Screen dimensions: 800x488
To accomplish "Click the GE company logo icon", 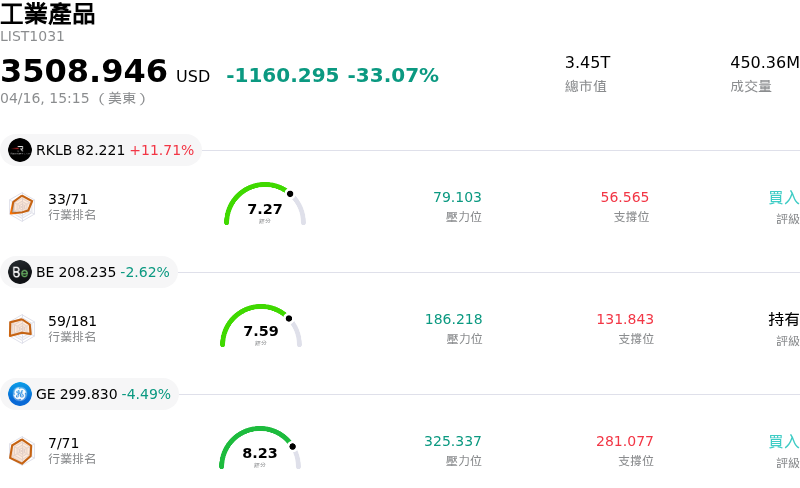I will (x=20, y=394).
